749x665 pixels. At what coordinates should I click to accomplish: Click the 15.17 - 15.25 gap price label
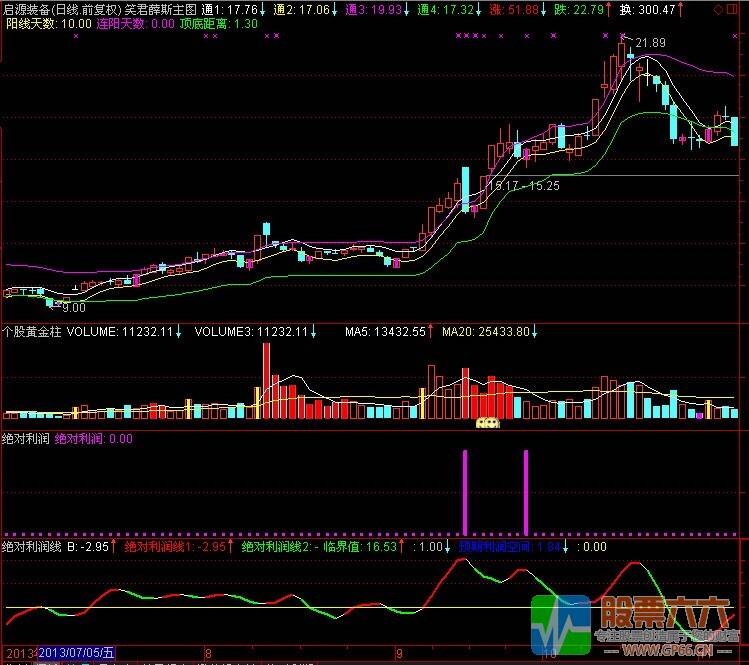point(523,186)
